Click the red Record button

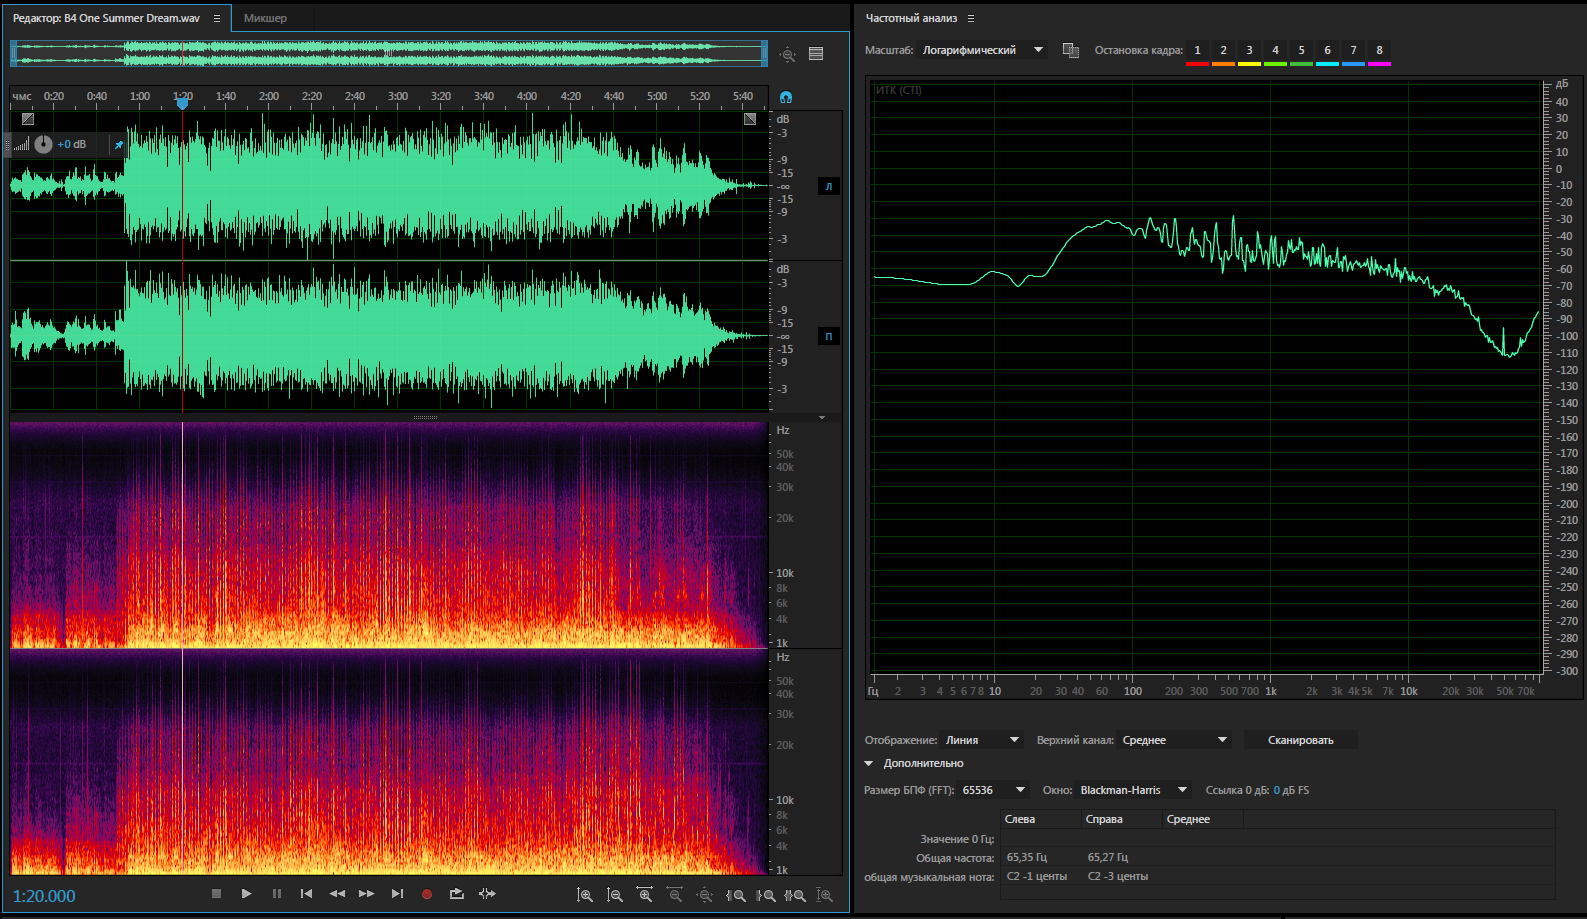pyautogui.click(x=427, y=894)
